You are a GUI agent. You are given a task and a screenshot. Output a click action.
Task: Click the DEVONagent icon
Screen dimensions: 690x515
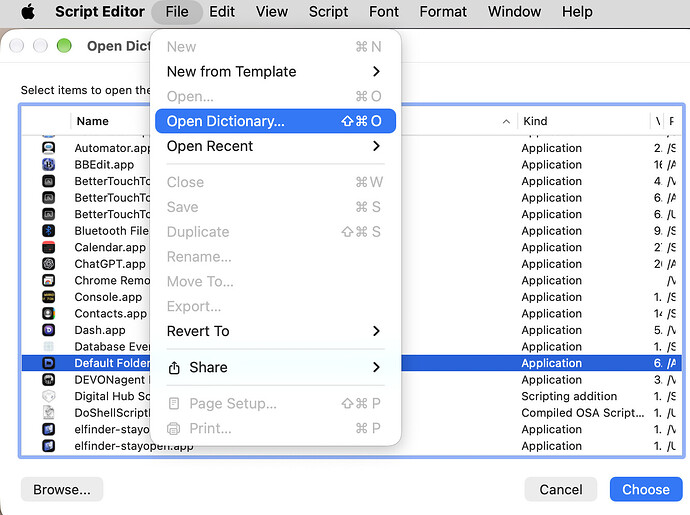[48, 379]
